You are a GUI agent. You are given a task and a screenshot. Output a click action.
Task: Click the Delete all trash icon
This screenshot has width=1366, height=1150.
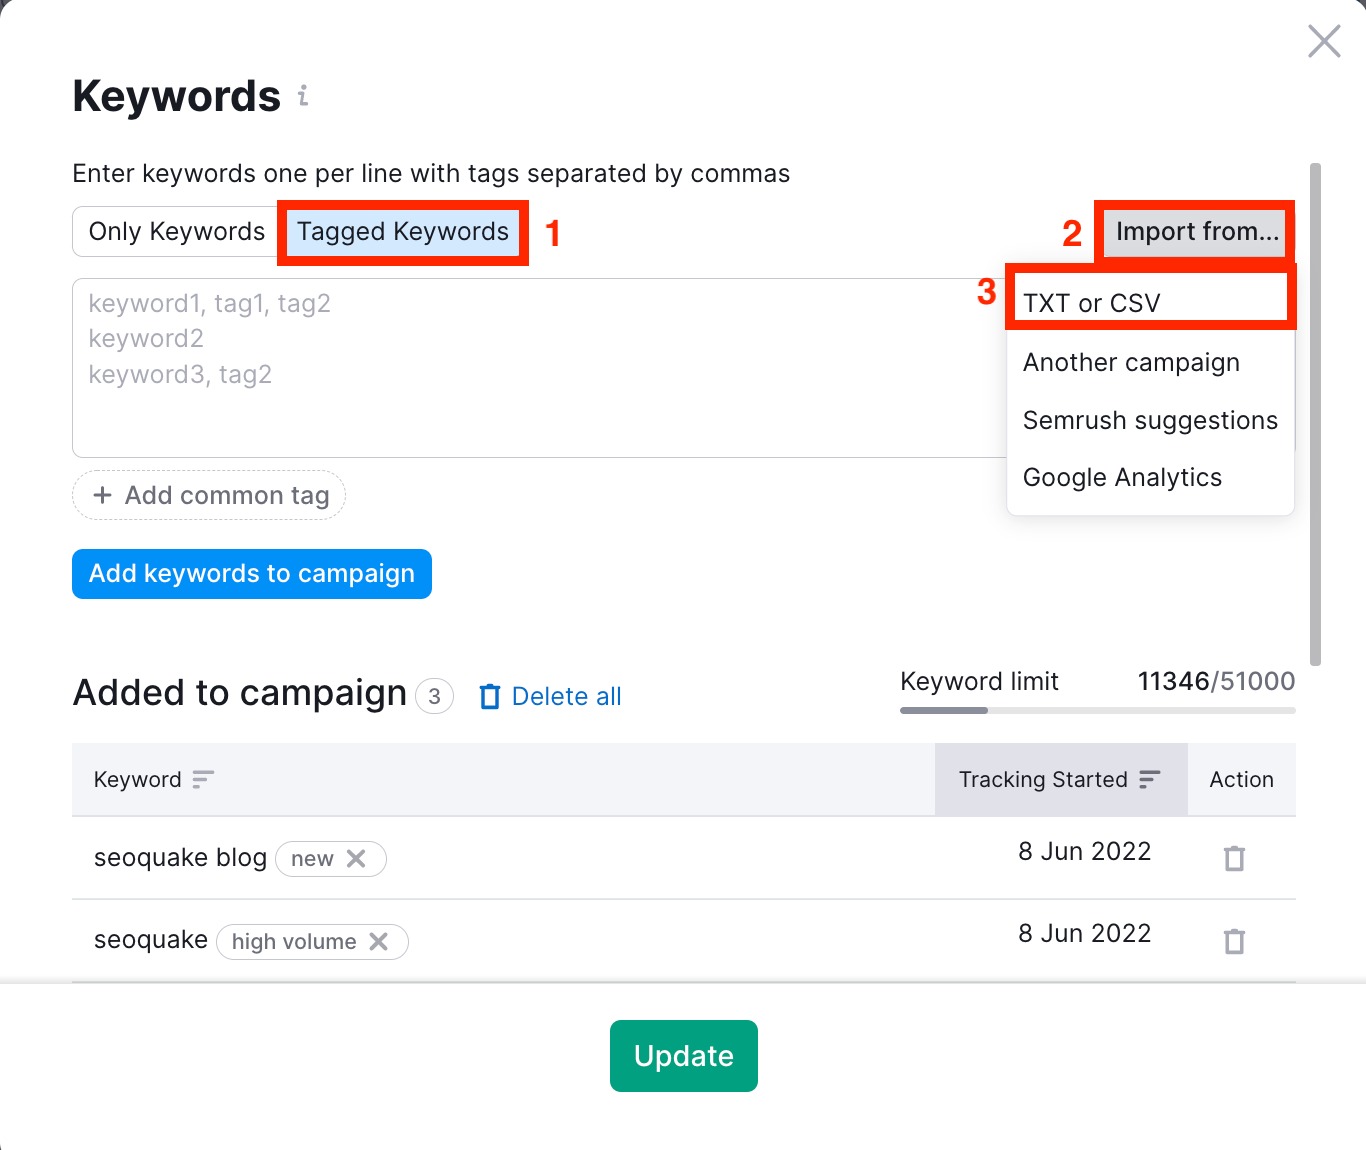pos(489,696)
